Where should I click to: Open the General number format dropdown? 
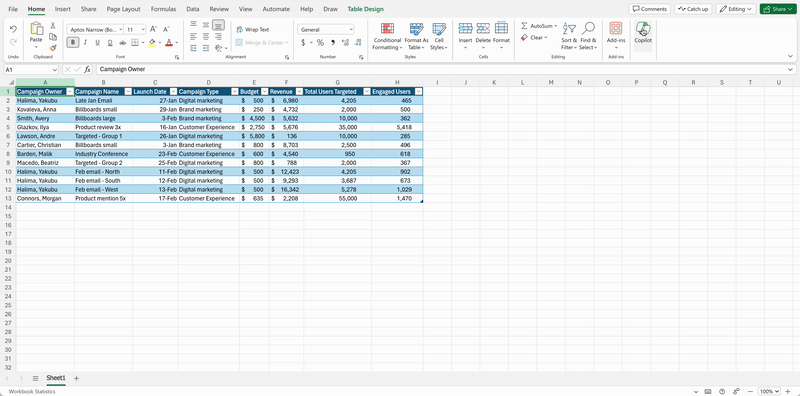coord(351,30)
